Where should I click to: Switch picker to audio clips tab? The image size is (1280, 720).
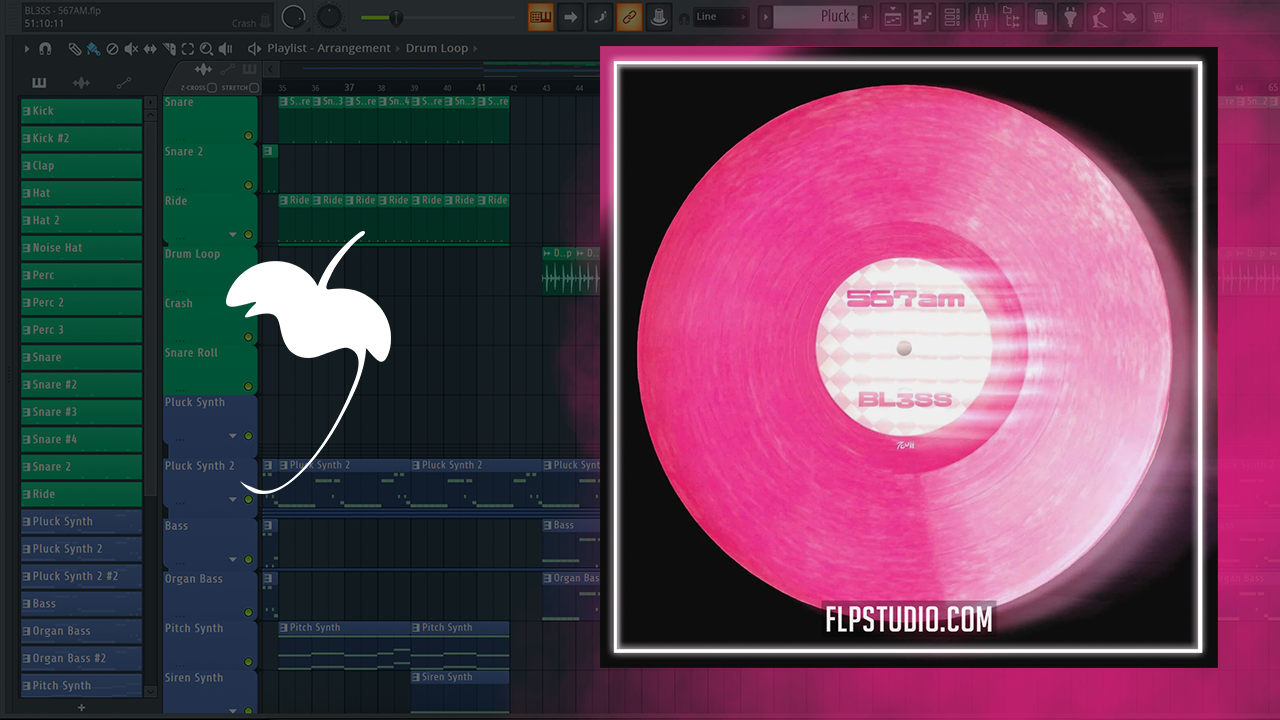81,83
